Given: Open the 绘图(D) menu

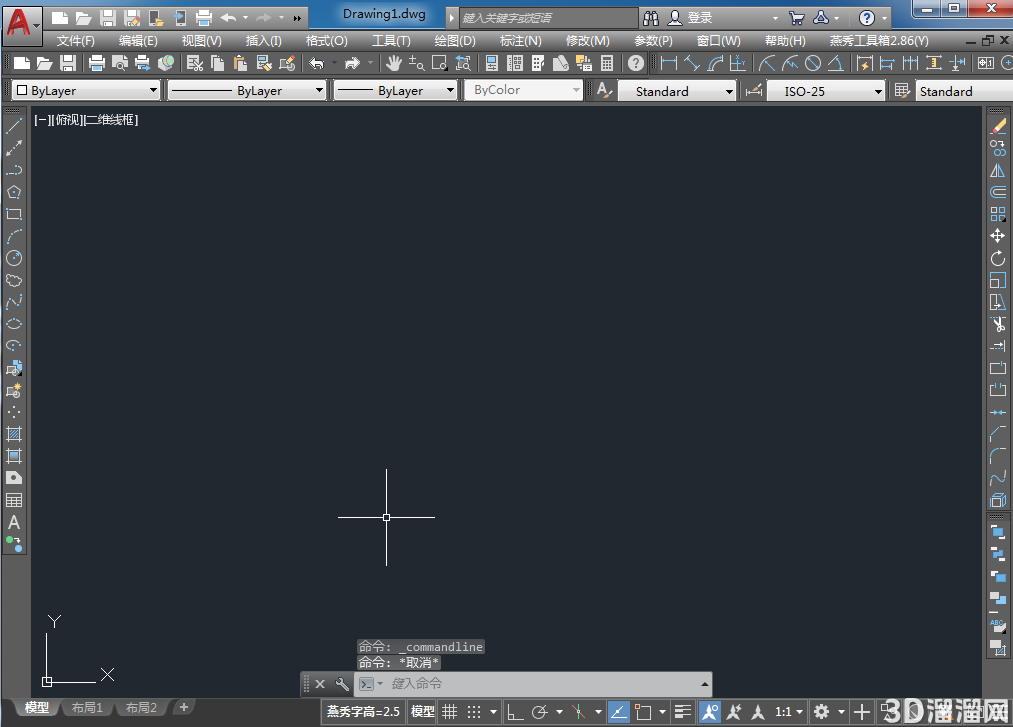Looking at the screenshot, I should 455,41.
